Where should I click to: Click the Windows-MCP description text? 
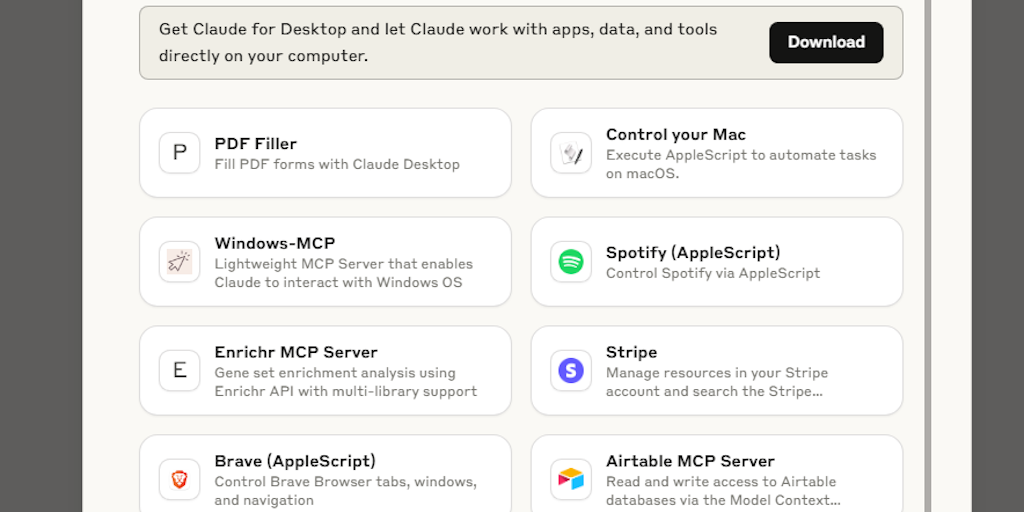point(343,273)
